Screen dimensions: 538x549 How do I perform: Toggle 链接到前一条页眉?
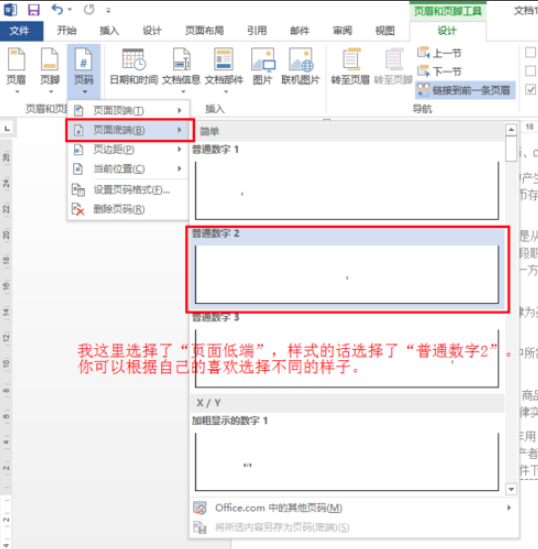click(x=465, y=91)
